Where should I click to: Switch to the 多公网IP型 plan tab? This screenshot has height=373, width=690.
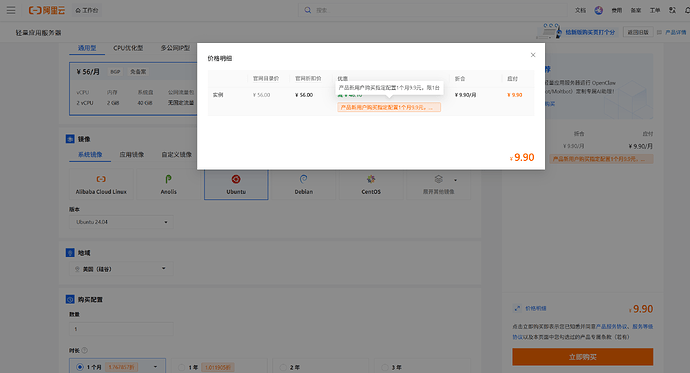tap(175, 48)
